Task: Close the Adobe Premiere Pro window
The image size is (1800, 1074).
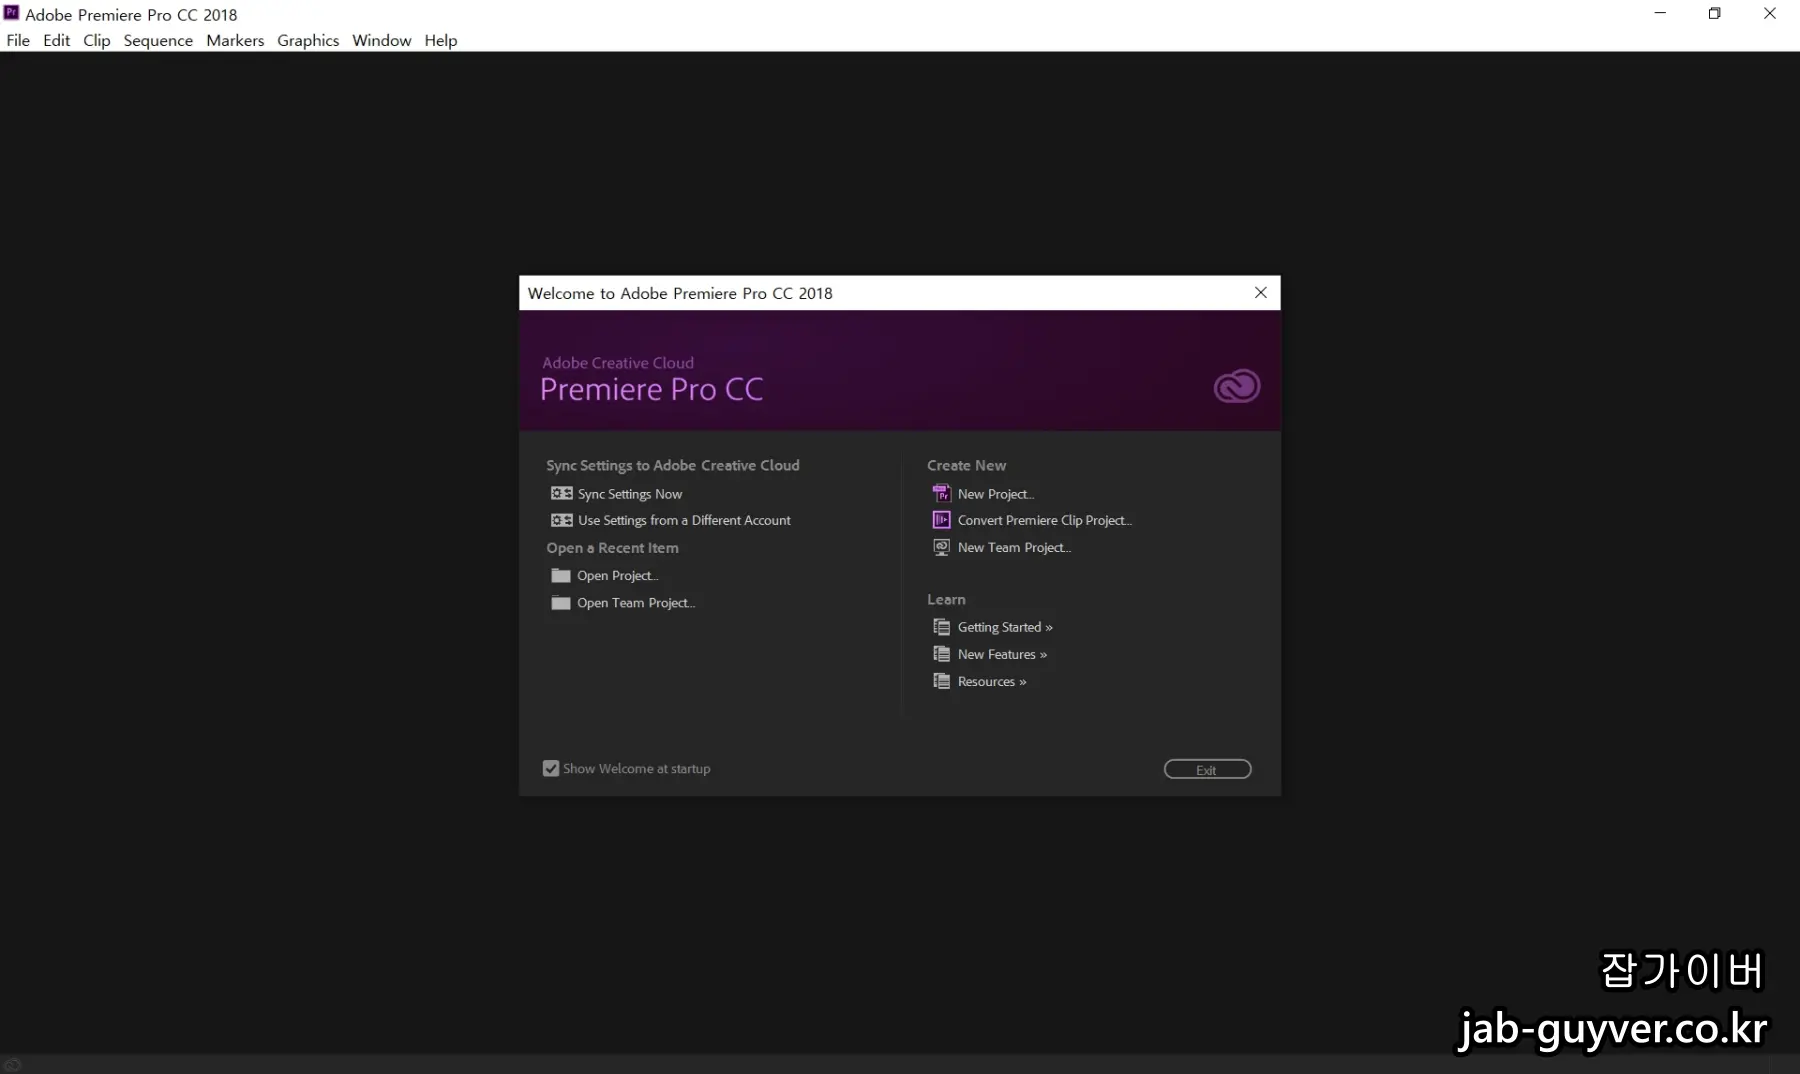Action: click(x=1769, y=13)
